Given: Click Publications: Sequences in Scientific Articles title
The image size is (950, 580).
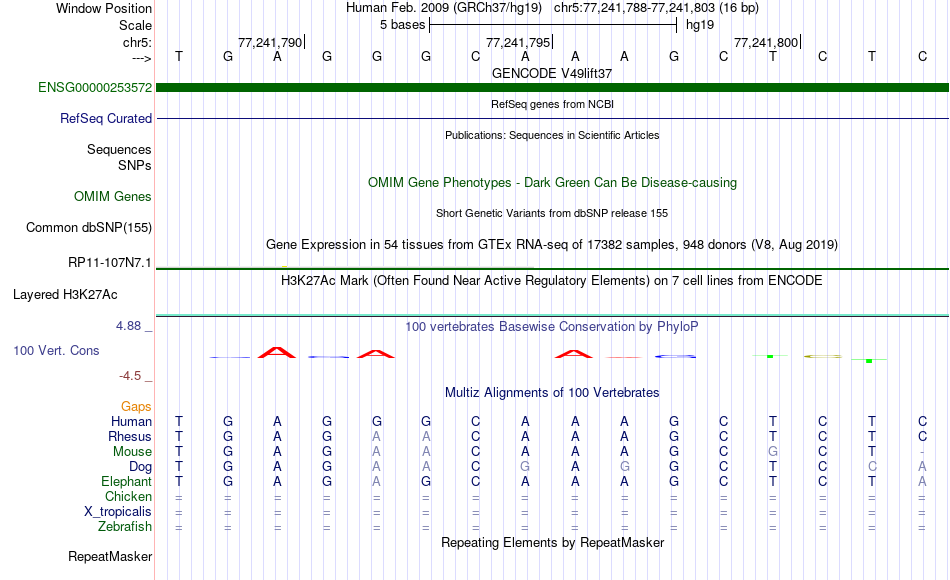Looking at the screenshot, I should click(552, 135).
